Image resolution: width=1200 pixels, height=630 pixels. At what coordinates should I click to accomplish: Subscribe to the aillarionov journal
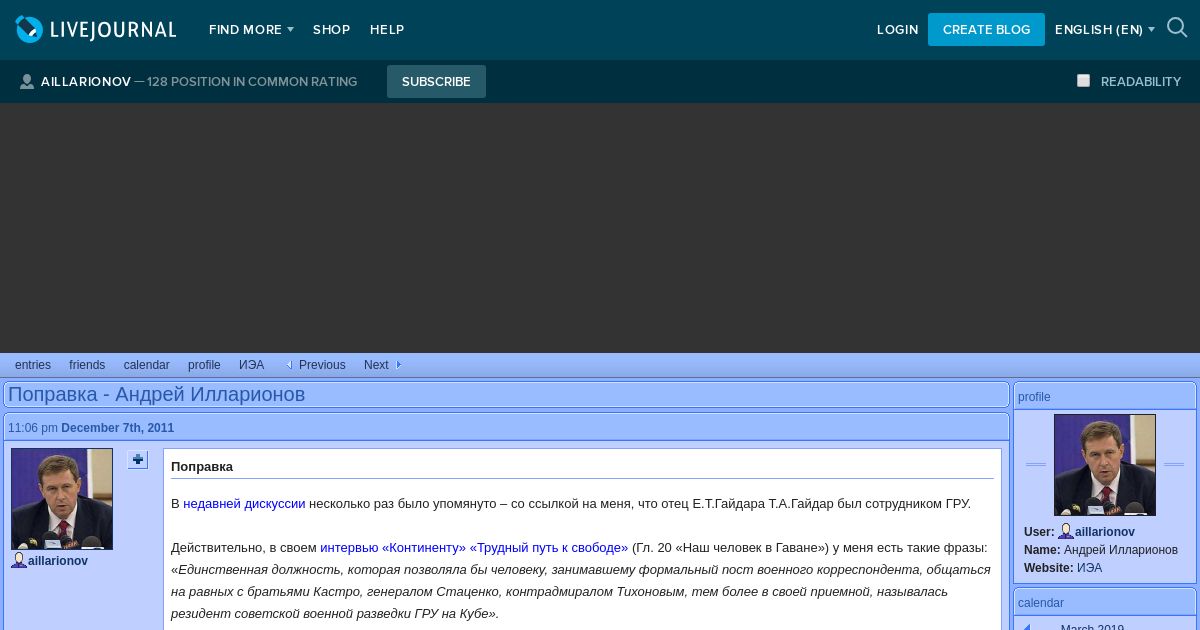point(436,81)
